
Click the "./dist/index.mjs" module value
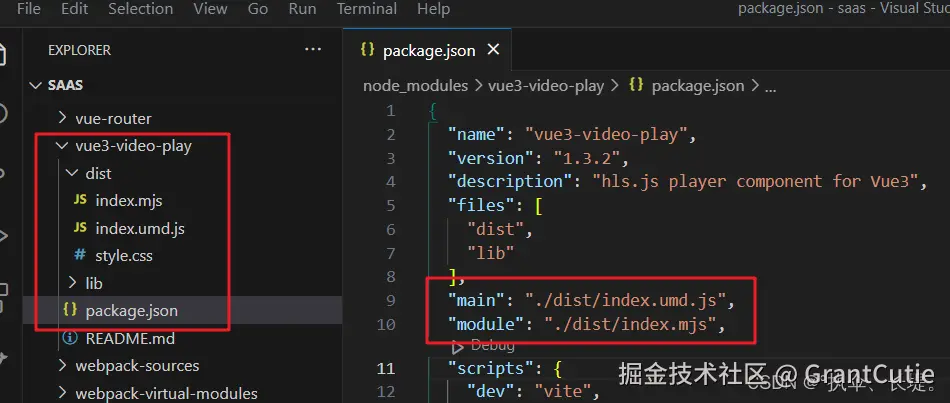[x=630, y=324]
